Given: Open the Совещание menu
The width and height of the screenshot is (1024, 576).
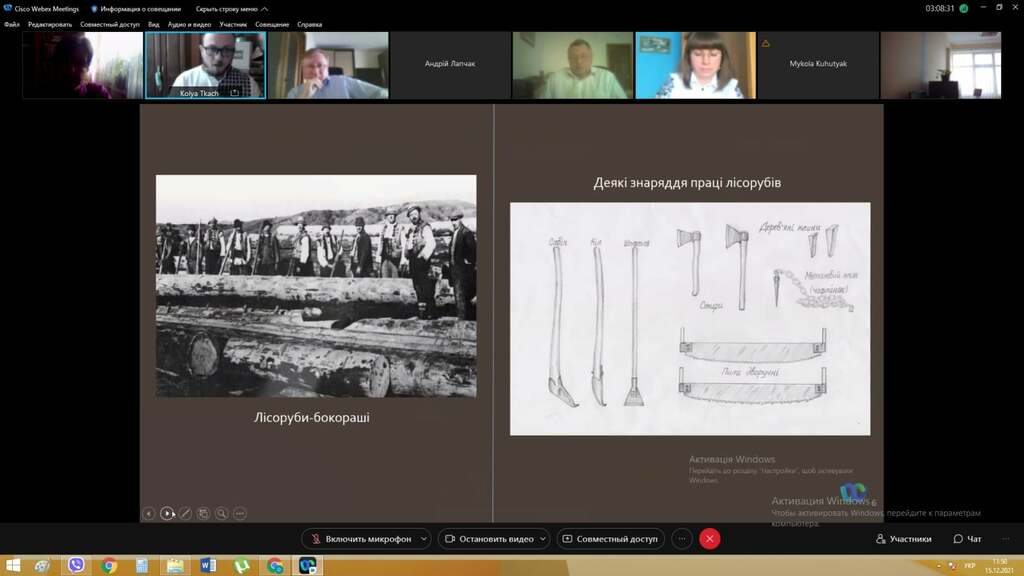Looking at the screenshot, I should click(x=271, y=24).
